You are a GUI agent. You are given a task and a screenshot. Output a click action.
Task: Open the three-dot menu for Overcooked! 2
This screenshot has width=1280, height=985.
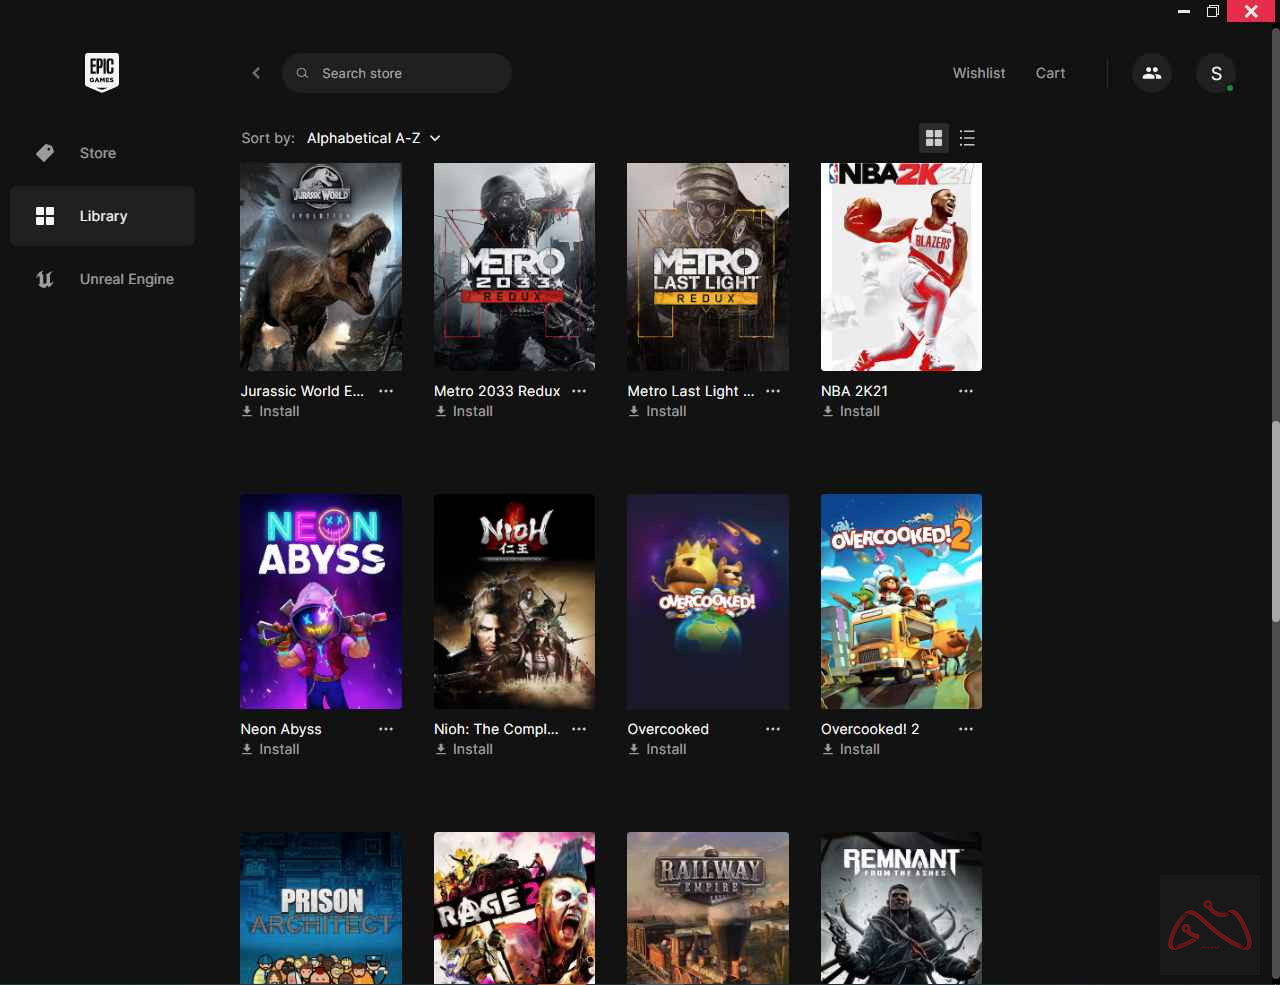coord(965,729)
